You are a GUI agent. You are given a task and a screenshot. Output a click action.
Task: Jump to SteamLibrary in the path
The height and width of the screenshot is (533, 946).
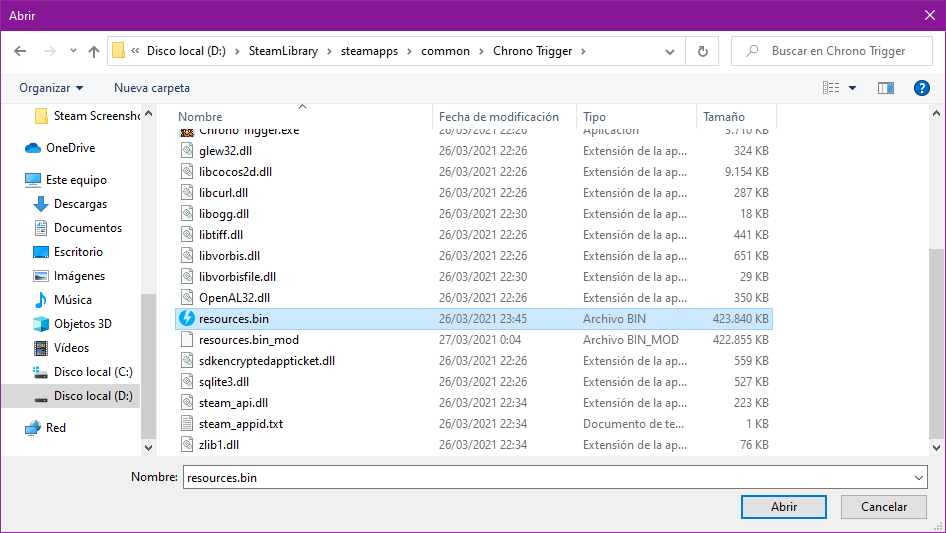pyautogui.click(x=283, y=51)
